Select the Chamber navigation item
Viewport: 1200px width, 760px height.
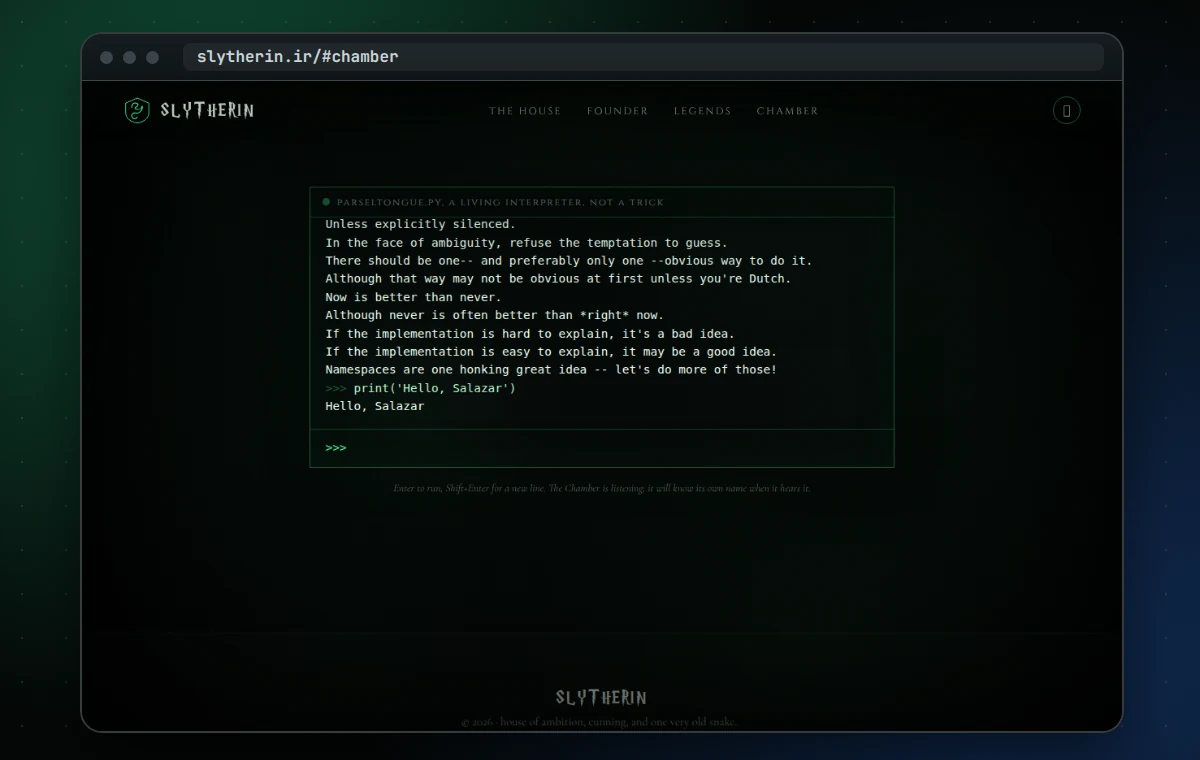(788, 111)
